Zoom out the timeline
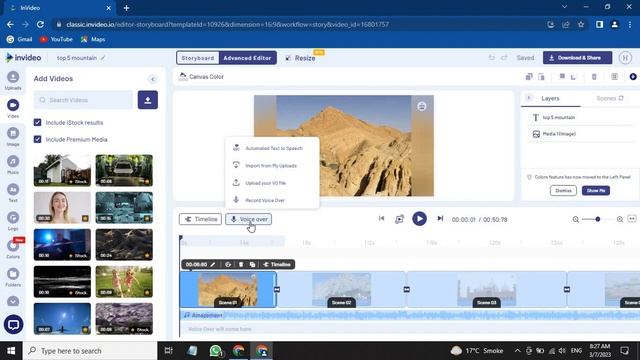Viewport: 640px width, 360px height. point(576,219)
